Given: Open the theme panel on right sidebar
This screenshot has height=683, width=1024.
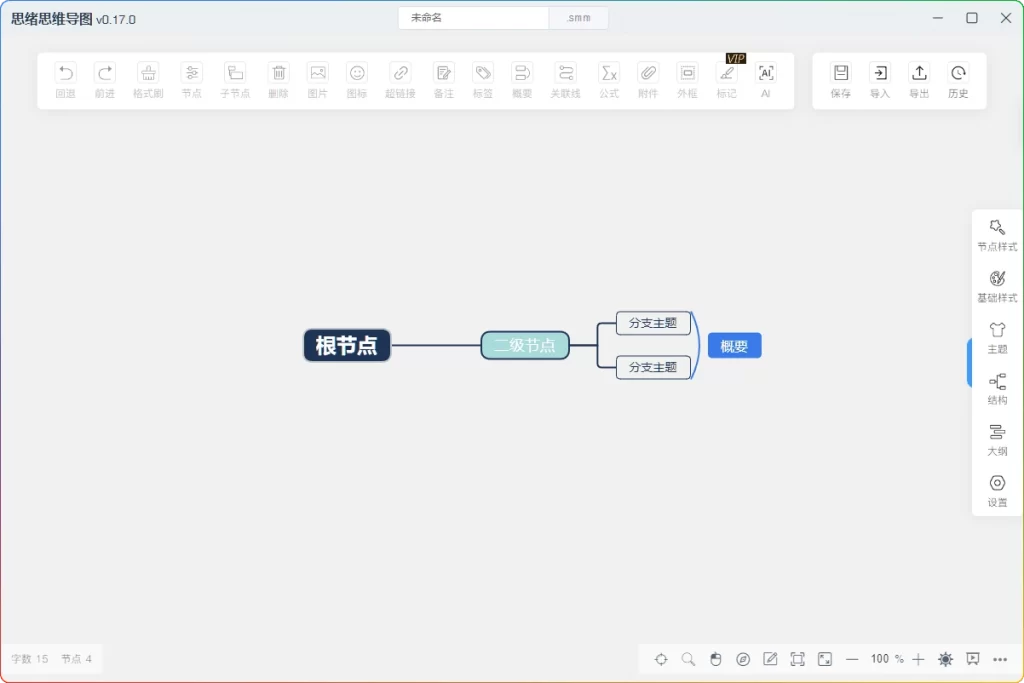Looking at the screenshot, I should [x=996, y=338].
